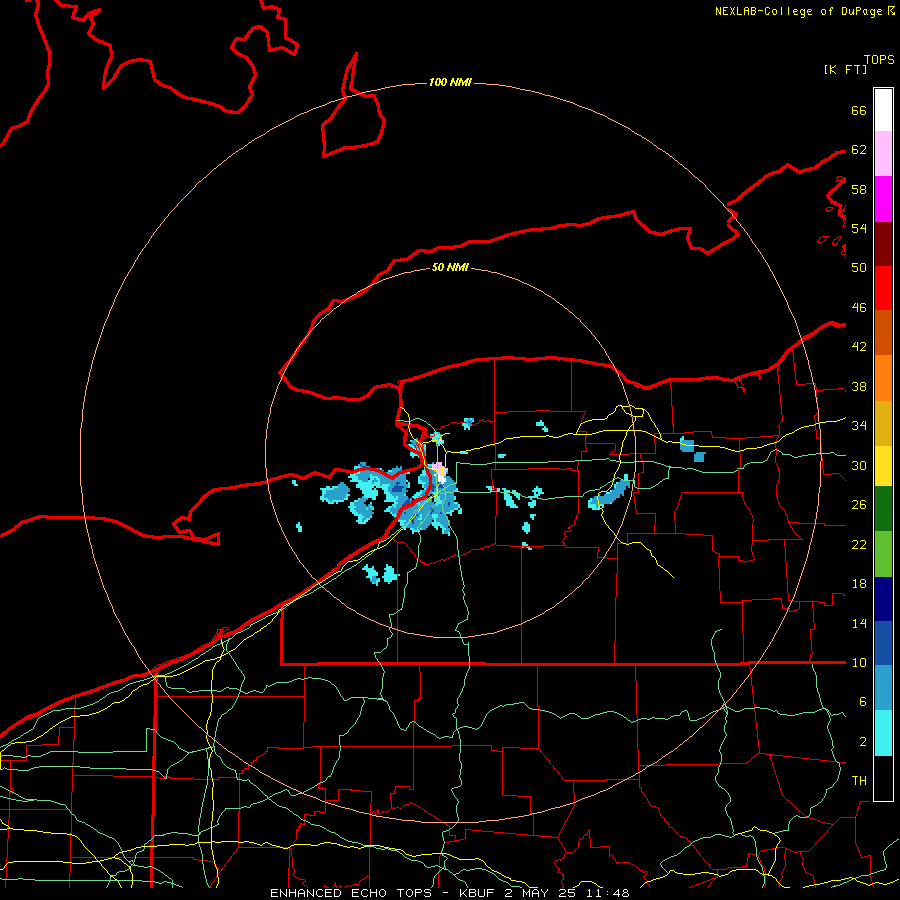900x900 pixels.
Task: Click the pink-white echo cell at radar center
Action: (x=440, y=472)
